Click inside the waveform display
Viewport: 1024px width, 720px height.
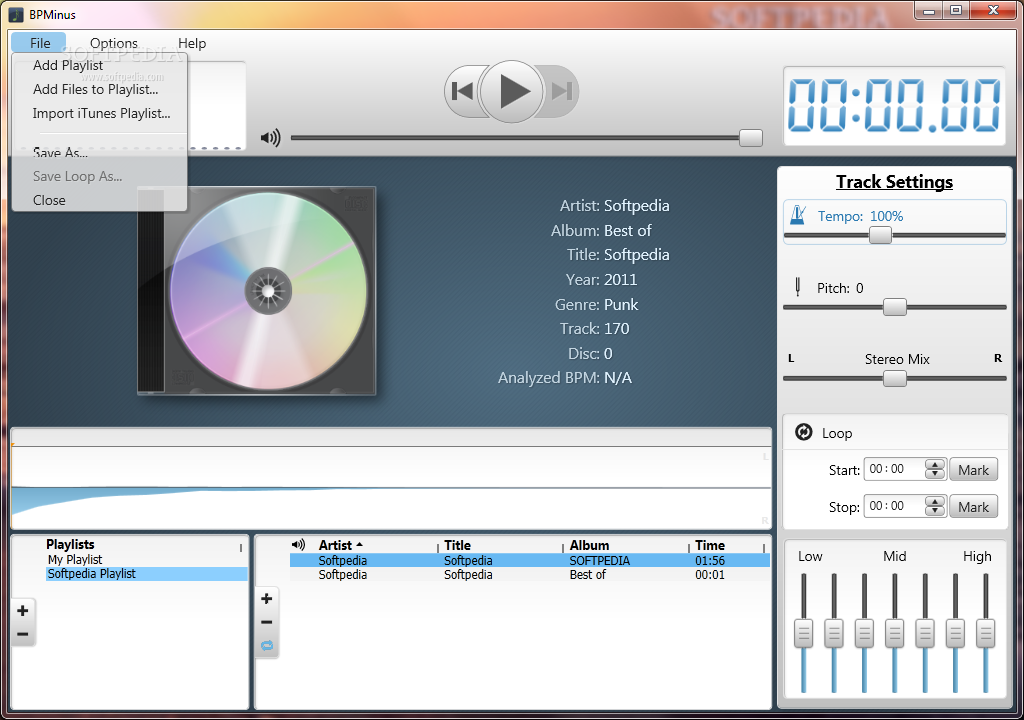[x=391, y=487]
